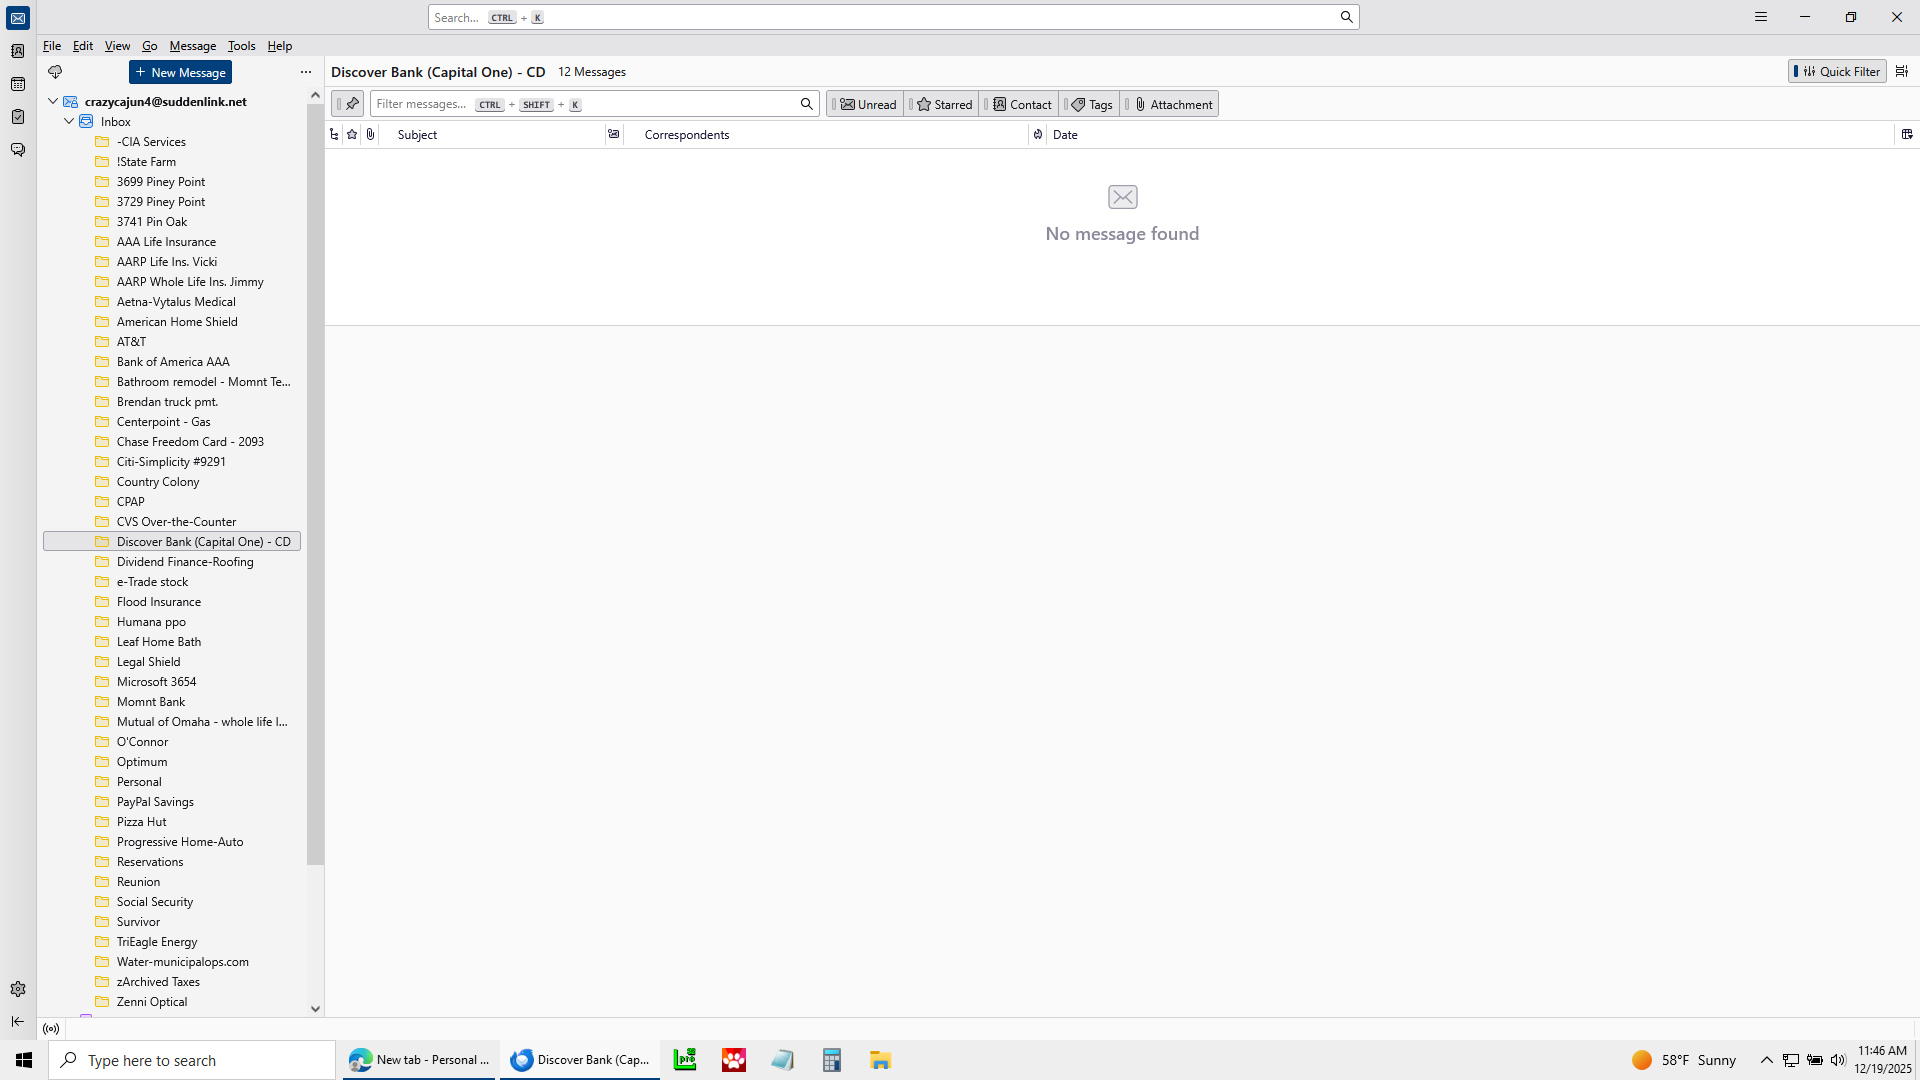Open the Tools menu
The width and height of the screenshot is (1920, 1080).
(x=241, y=46)
